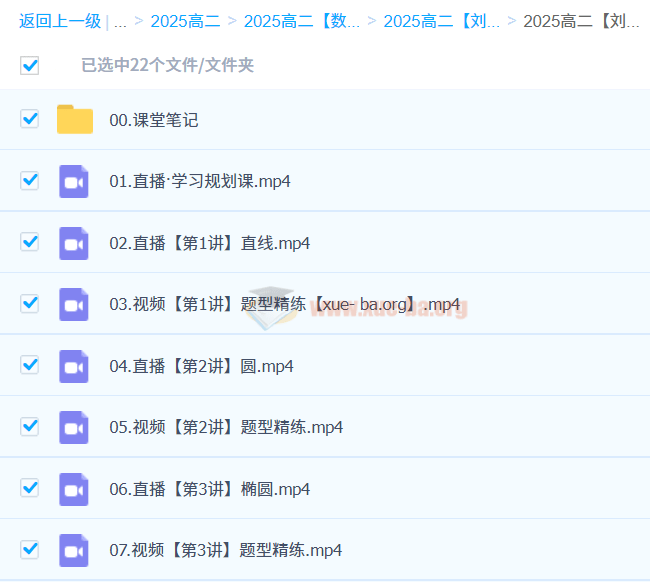Go to 2025高二 breadcrumb folder
The width and height of the screenshot is (650, 582).
point(185,21)
